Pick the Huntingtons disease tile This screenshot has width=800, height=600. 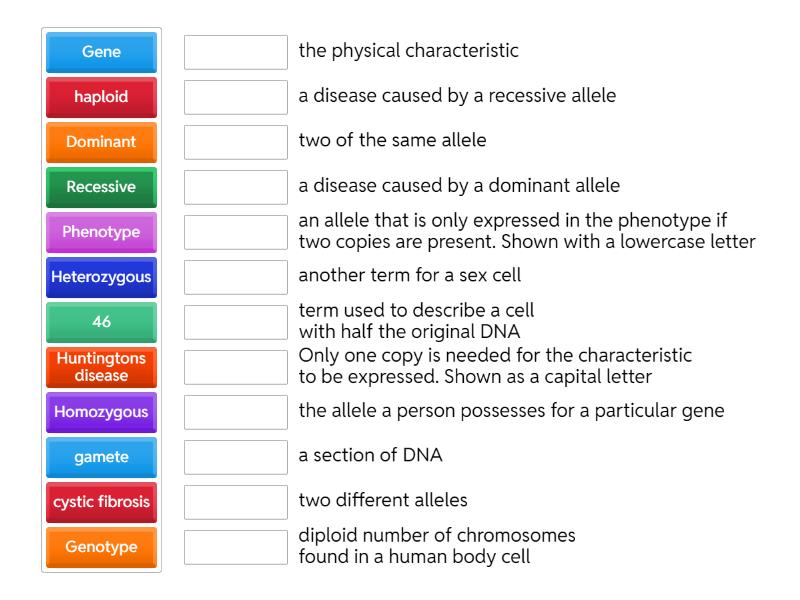click(101, 367)
